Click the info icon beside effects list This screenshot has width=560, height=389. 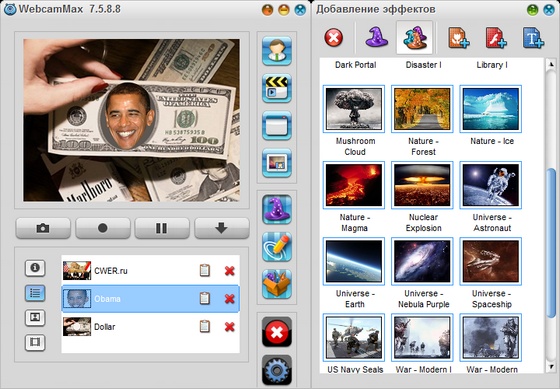point(35,268)
